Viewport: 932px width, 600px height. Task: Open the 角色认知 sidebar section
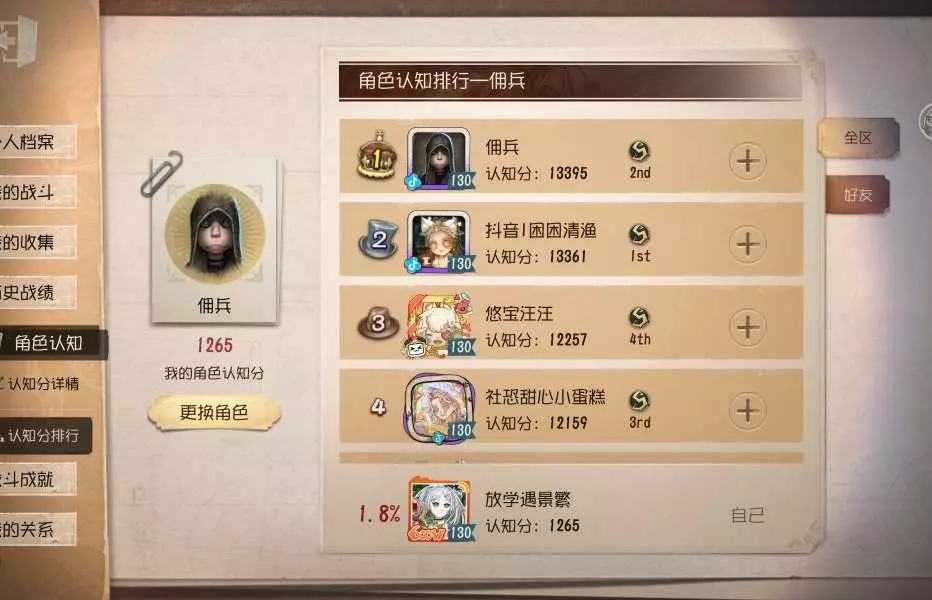click(x=50, y=343)
